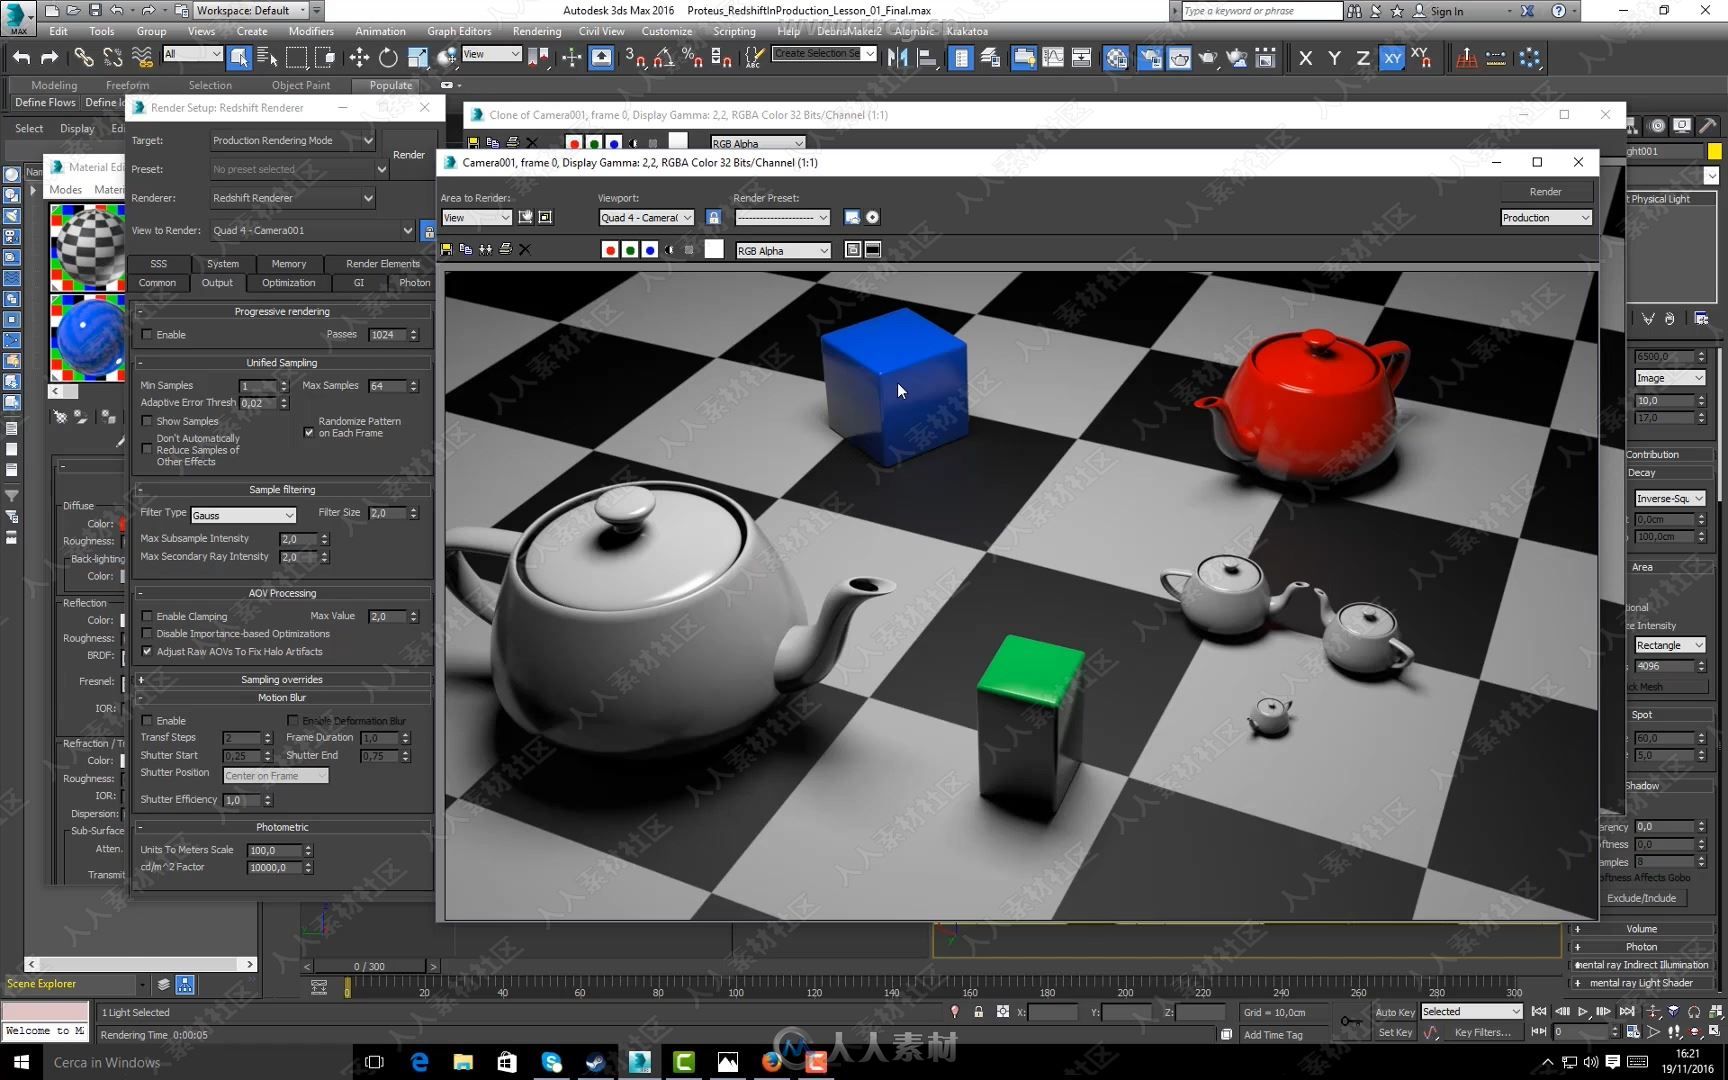This screenshot has width=1728, height=1080.
Task: Click Render button in Camera001 window
Action: point(1545,191)
